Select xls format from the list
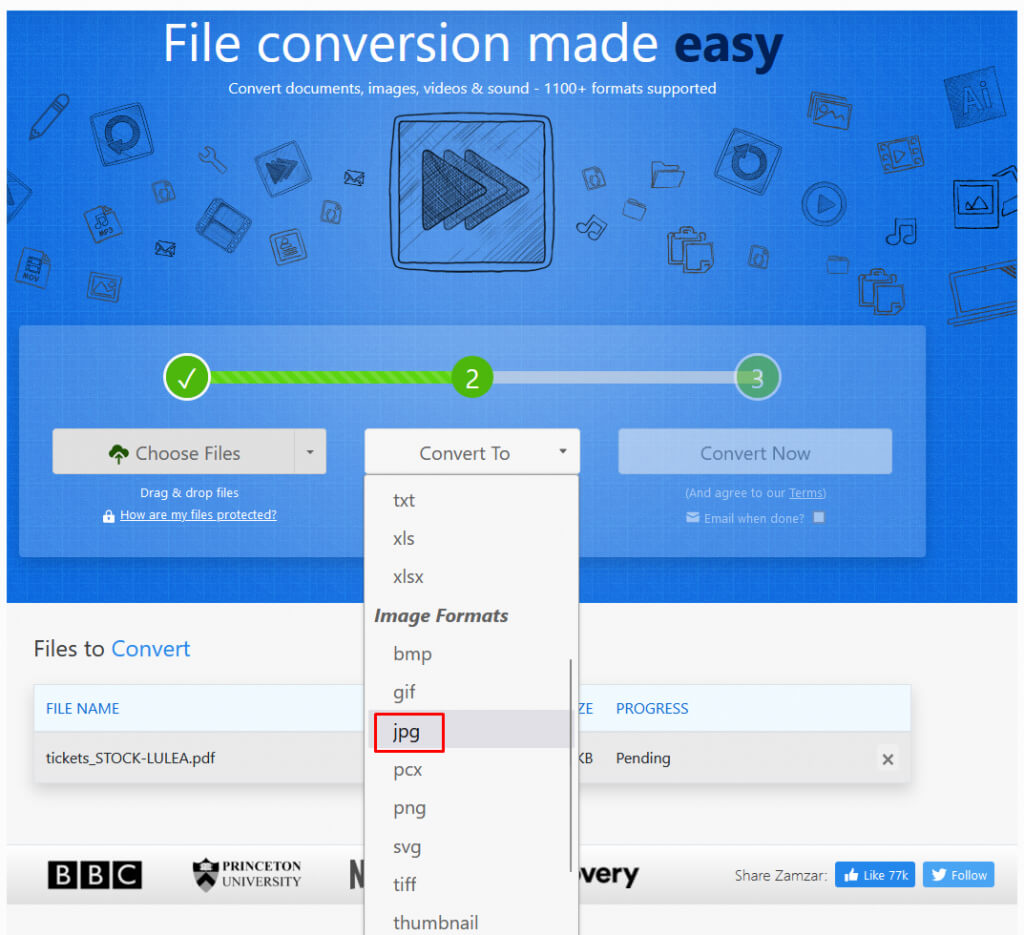The image size is (1024, 935). tap(404, 539)
